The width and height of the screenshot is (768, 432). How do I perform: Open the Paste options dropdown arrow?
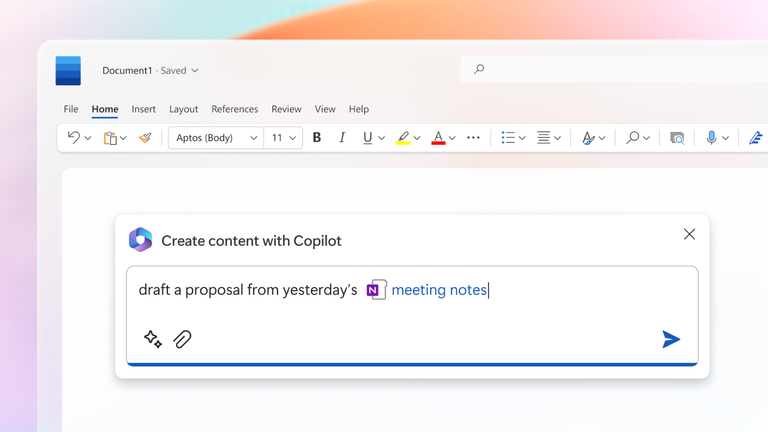point(123,138)
